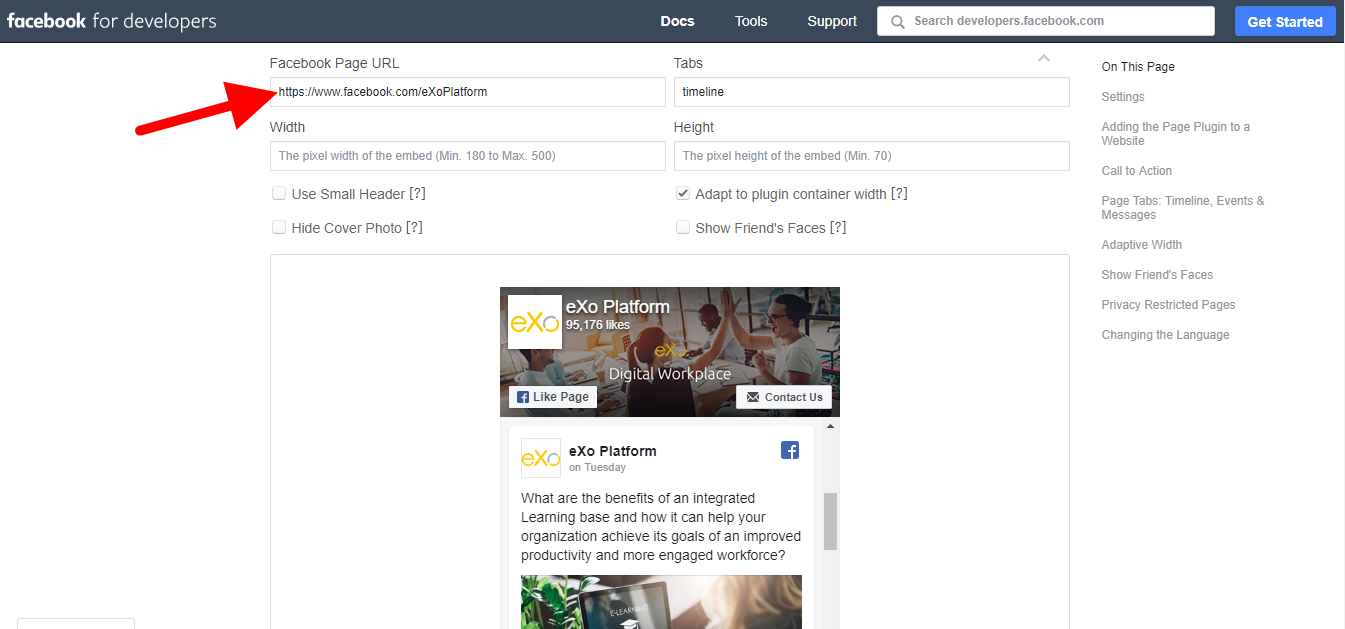This screenshot has width=1345, height=629.
Task: Click the Get Started button
Action: tap(1285, 21)
